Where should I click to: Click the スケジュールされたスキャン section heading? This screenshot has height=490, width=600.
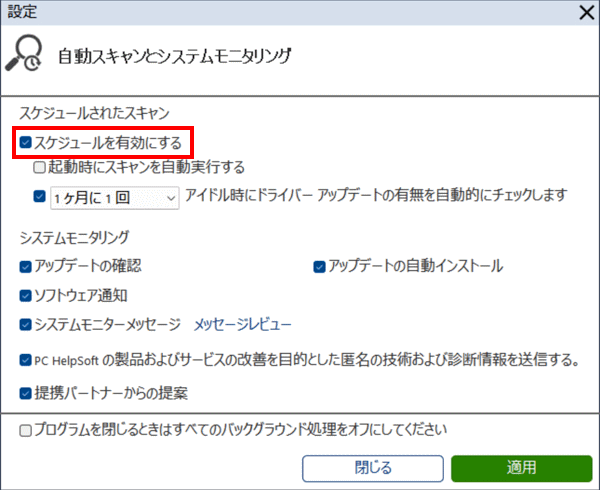95,113
